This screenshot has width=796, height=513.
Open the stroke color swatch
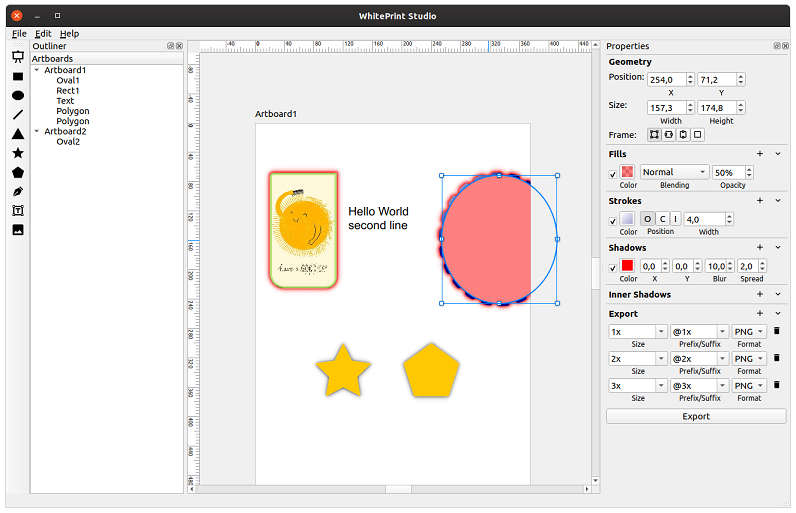click(x=627, y=219)
